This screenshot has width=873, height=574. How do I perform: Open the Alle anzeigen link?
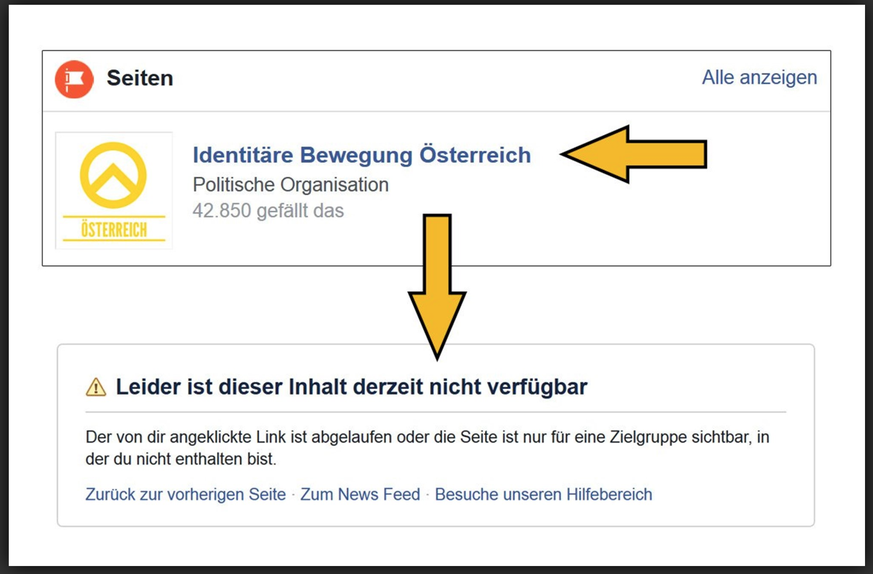coord(759,78)
